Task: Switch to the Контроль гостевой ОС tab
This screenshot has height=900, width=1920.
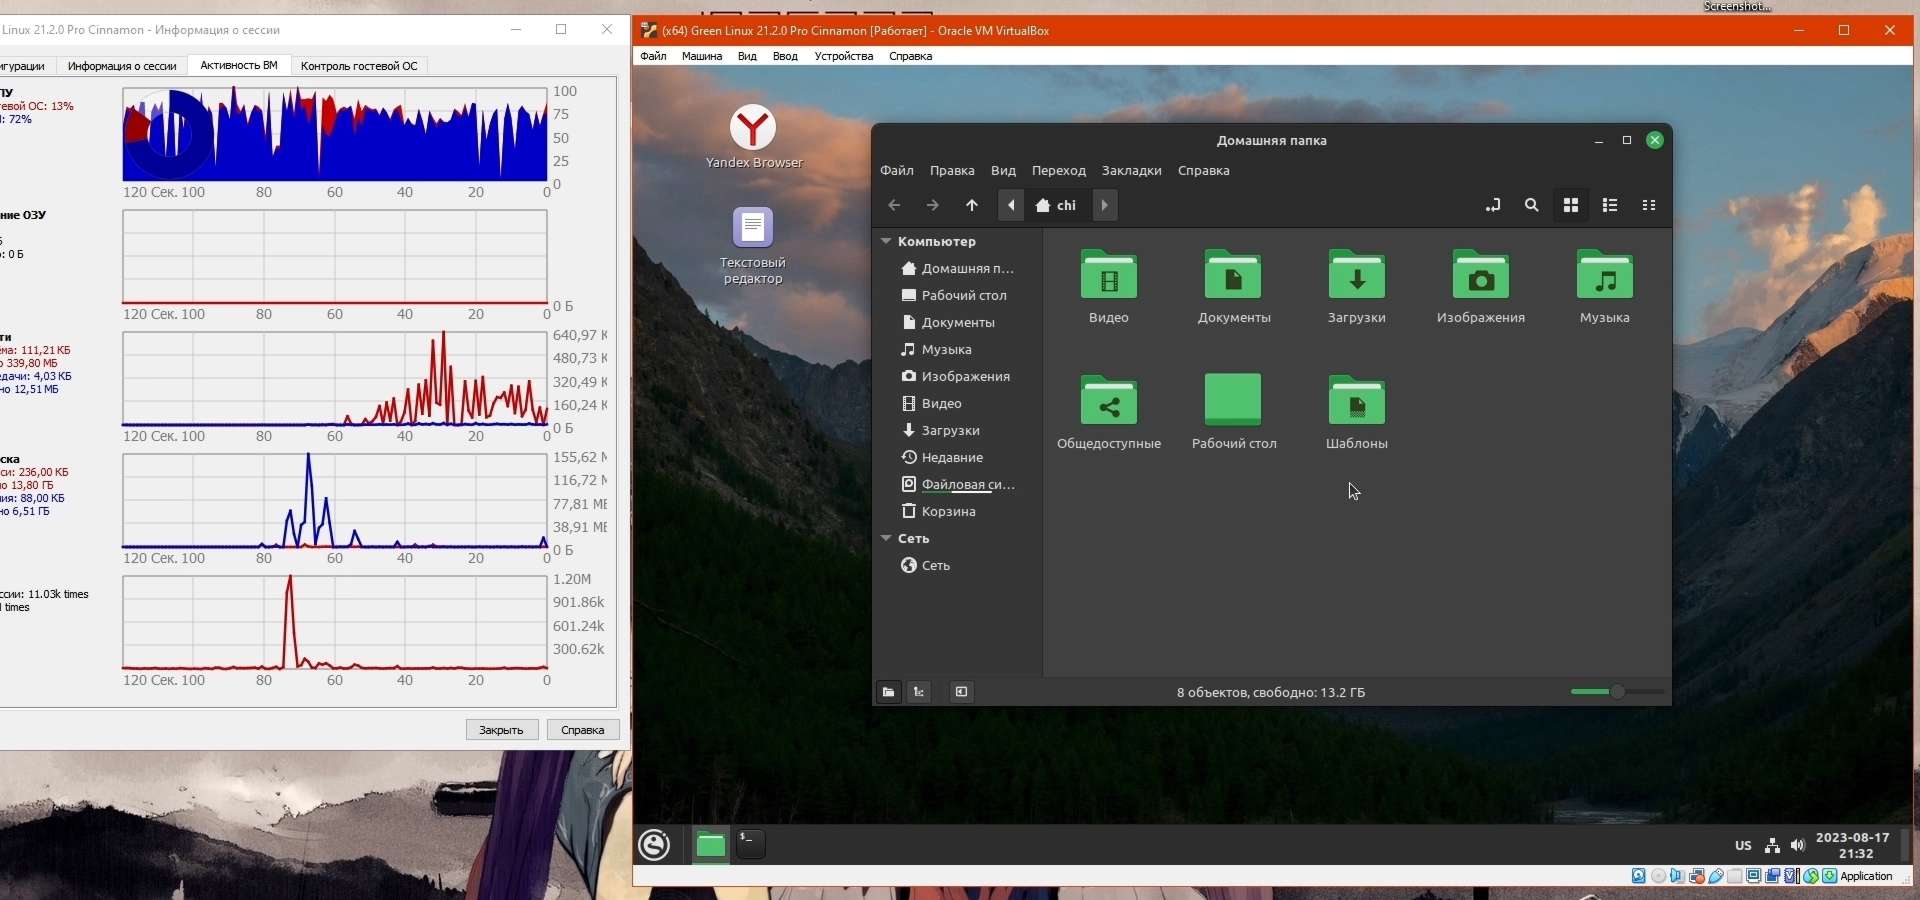Action: point(359,66)
